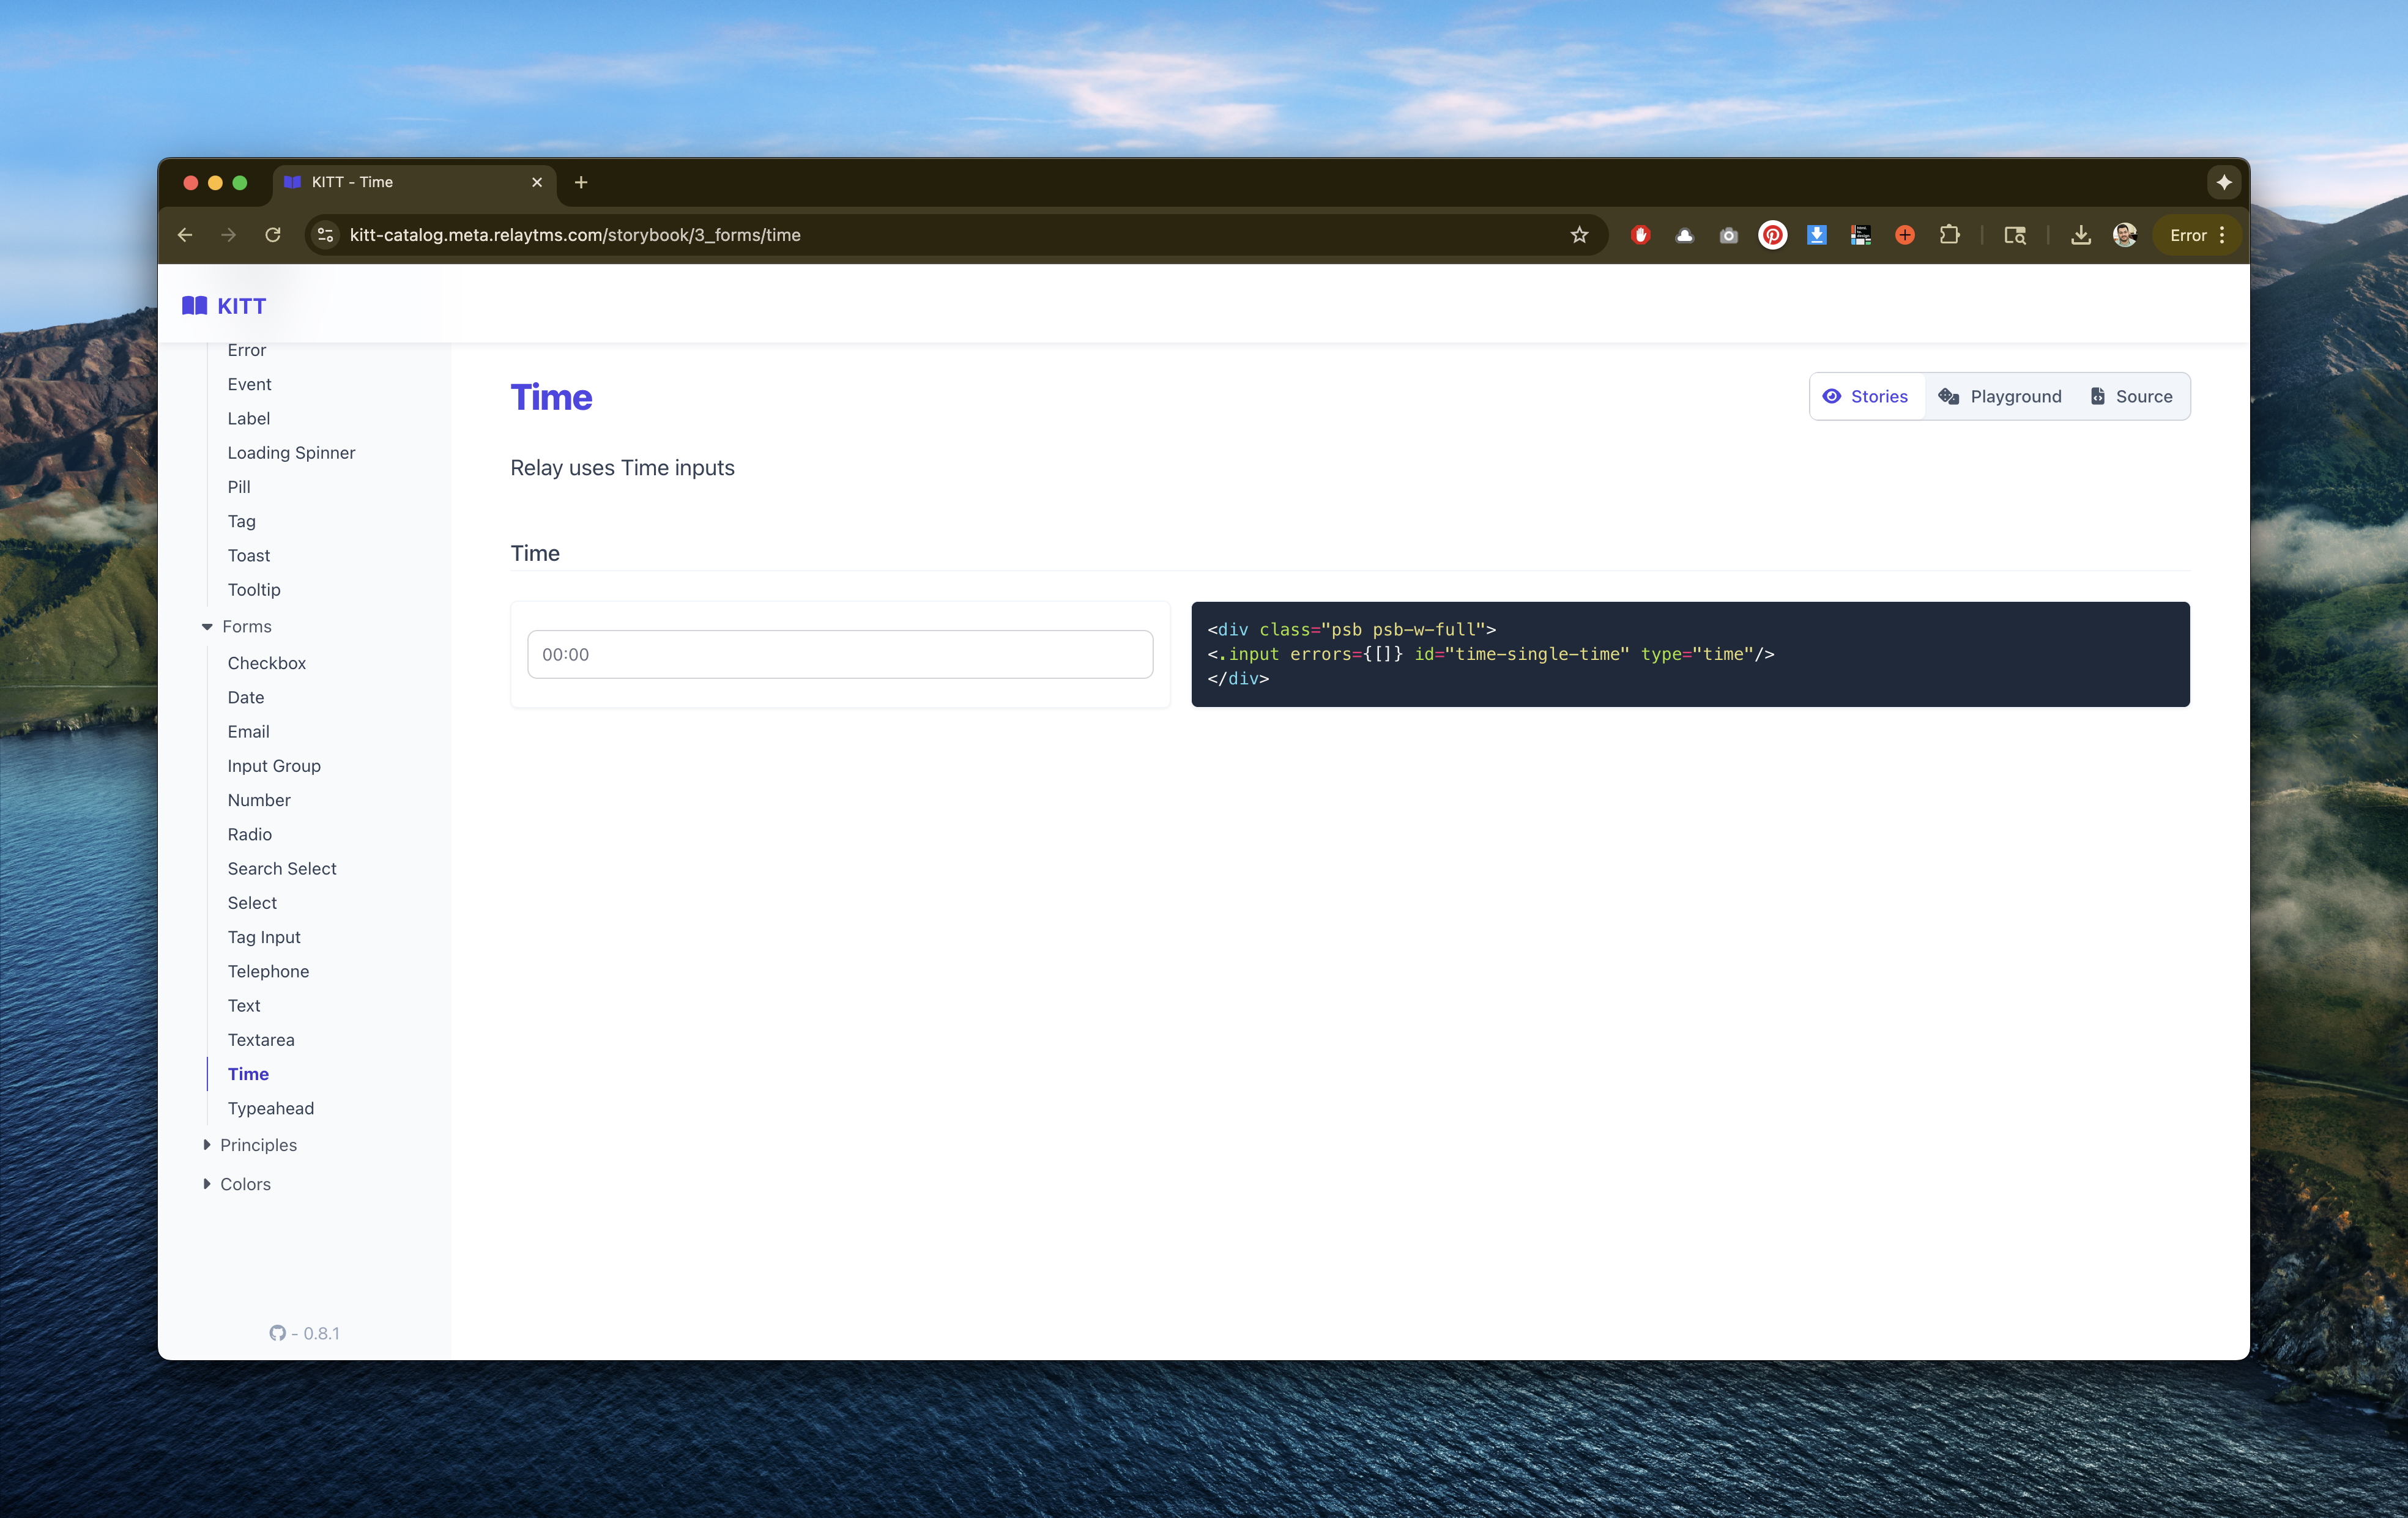Open the browser Extensions puzzle icon
This screenshot has width=2408, height=1518.
tap(1949, 235)
